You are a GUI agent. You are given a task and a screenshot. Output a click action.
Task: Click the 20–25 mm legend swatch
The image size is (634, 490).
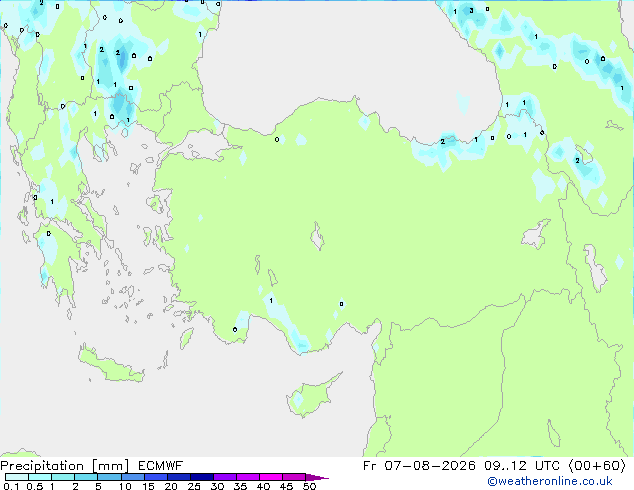pyautogui.click(x=179, y=477)
